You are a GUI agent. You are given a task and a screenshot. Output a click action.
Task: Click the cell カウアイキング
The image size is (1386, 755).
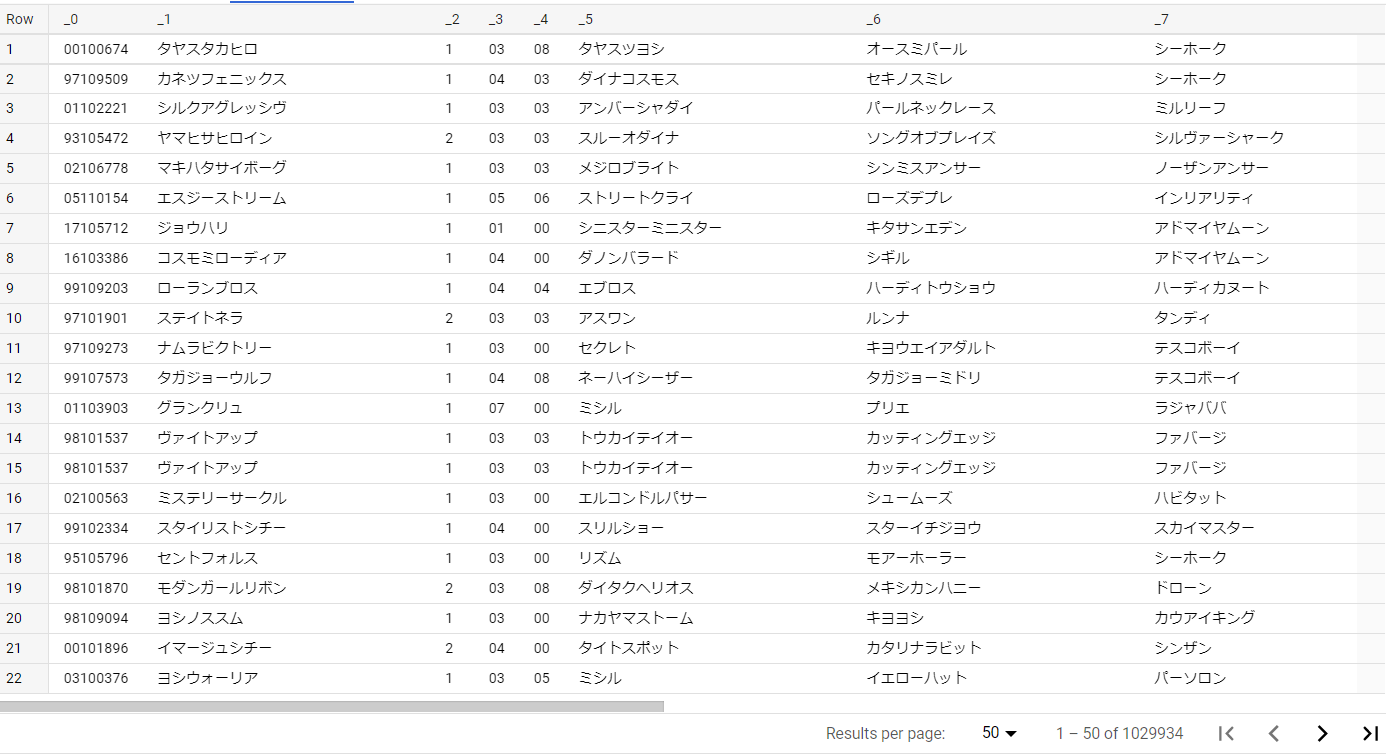click(1205, 618)
